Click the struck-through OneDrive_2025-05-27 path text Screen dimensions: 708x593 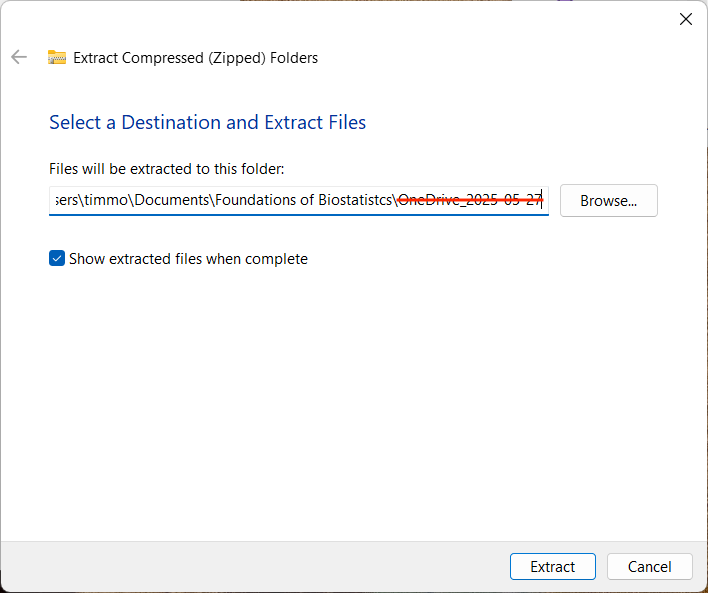468,200
